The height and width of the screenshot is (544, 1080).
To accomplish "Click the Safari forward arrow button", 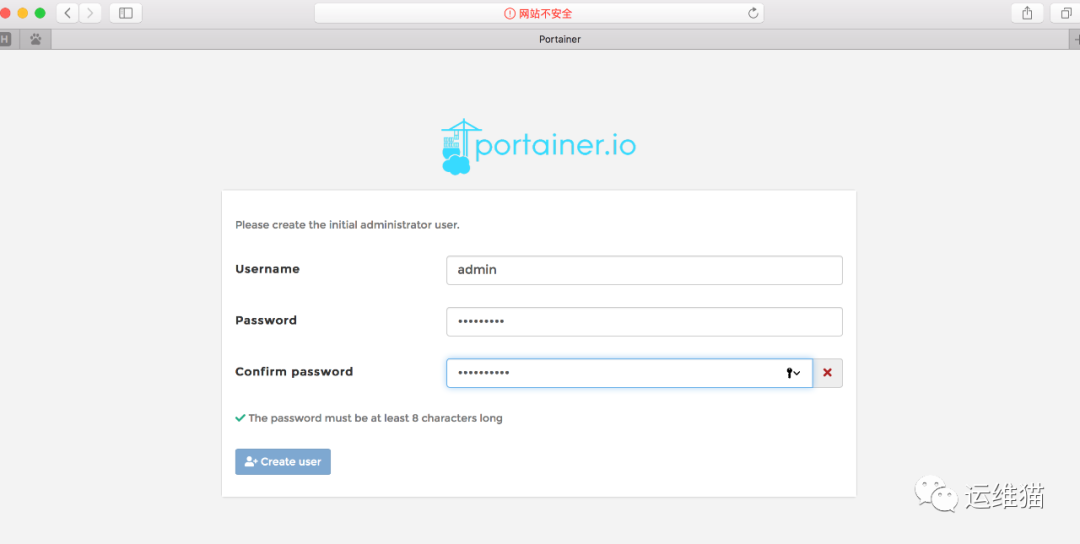I will pos(90,13).
